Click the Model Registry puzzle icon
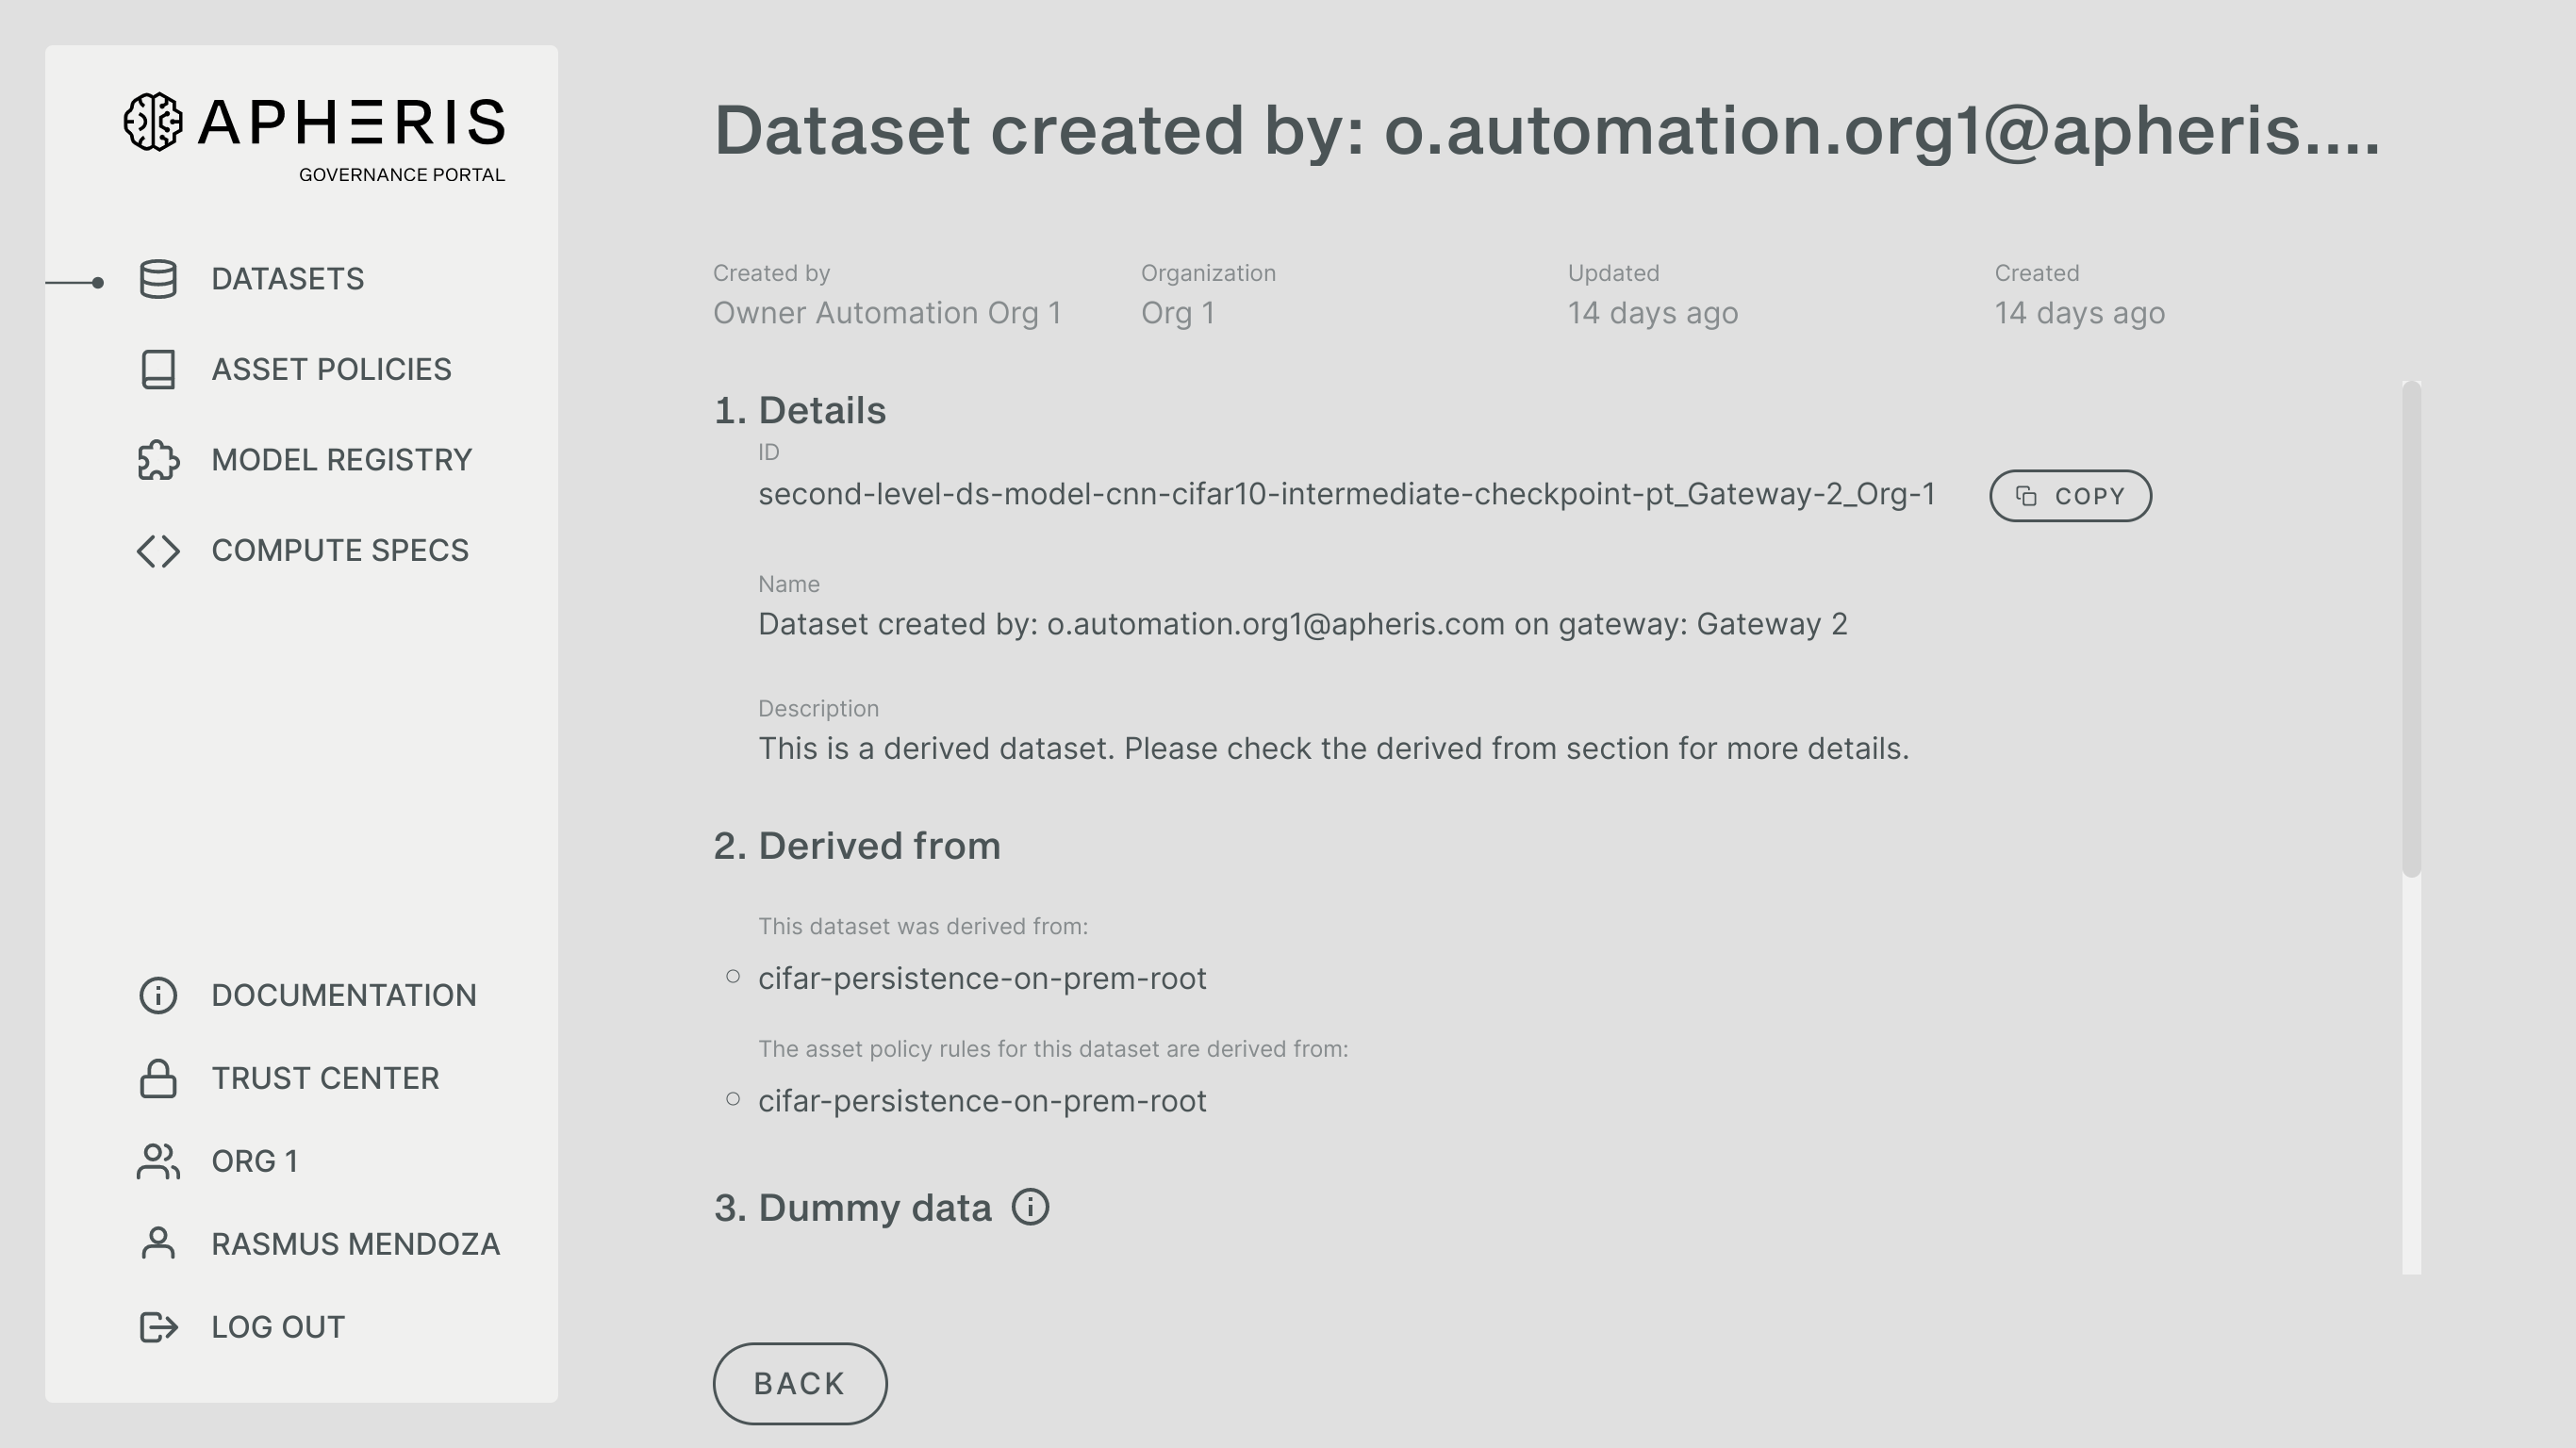This screenshot has height=1448, width=2576. coord(158,460)
